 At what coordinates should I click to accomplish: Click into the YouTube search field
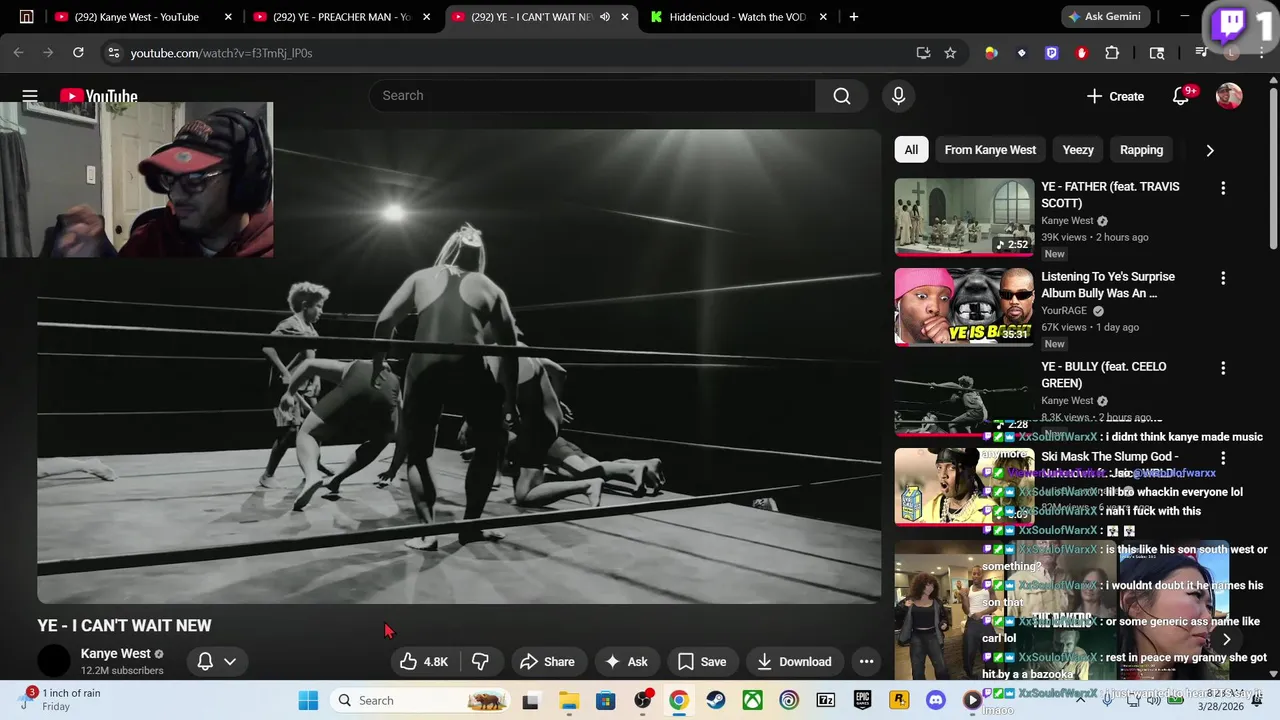592,96
